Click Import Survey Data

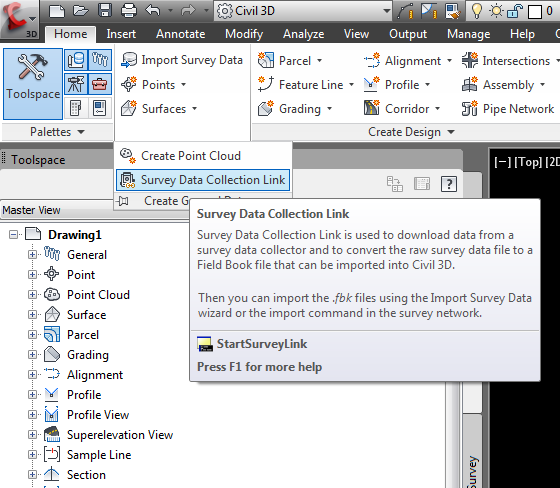pos(182,60)
